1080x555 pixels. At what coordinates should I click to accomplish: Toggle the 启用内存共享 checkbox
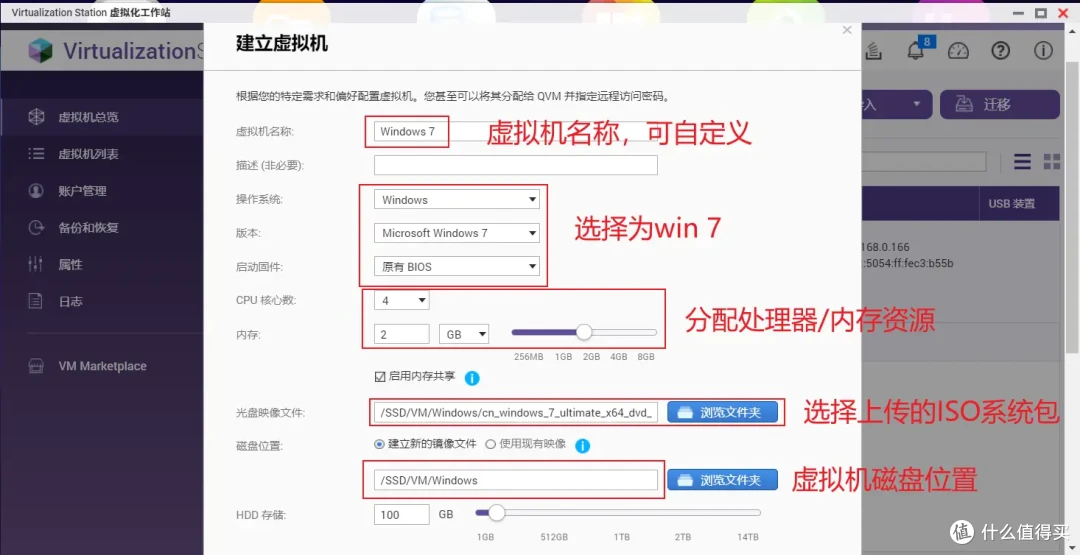(x=380, y=376)
